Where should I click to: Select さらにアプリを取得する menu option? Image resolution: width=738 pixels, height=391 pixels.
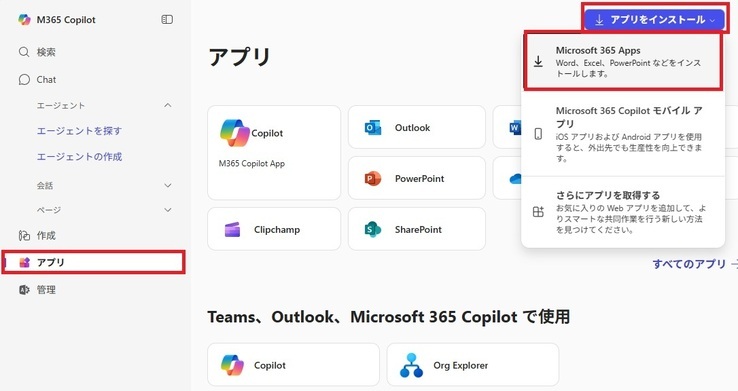623,212
